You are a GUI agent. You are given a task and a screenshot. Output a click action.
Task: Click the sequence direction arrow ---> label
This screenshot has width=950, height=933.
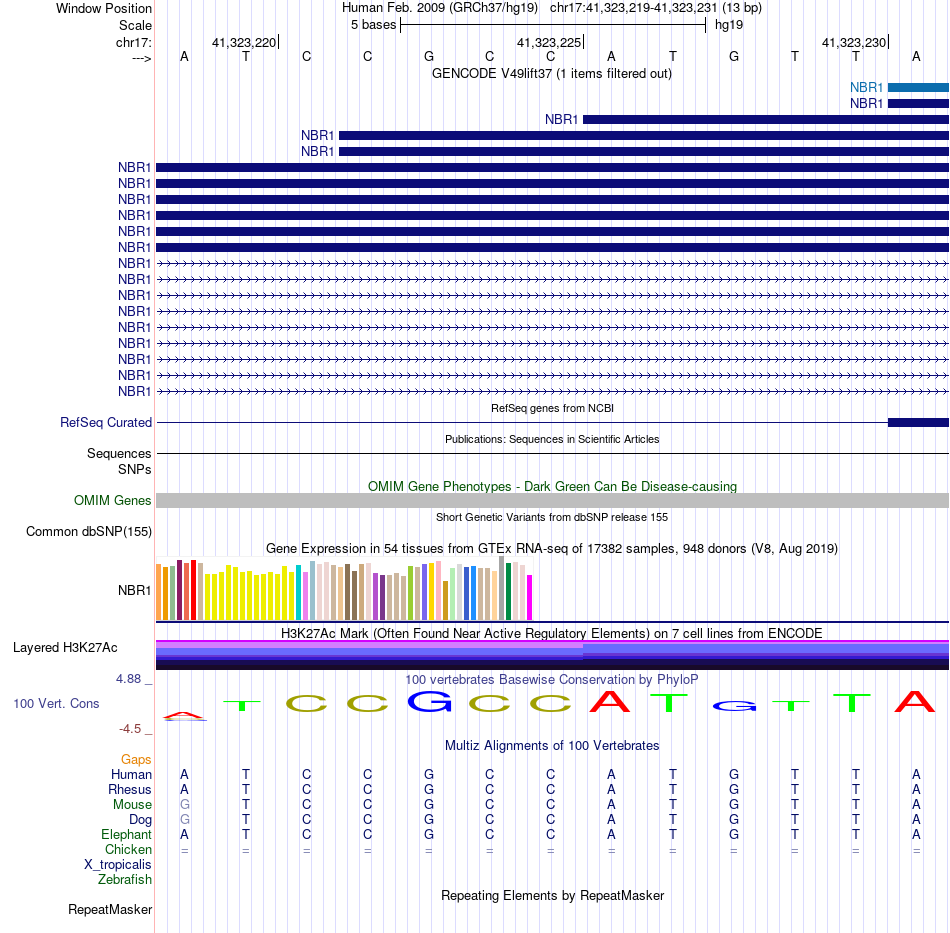142,58
